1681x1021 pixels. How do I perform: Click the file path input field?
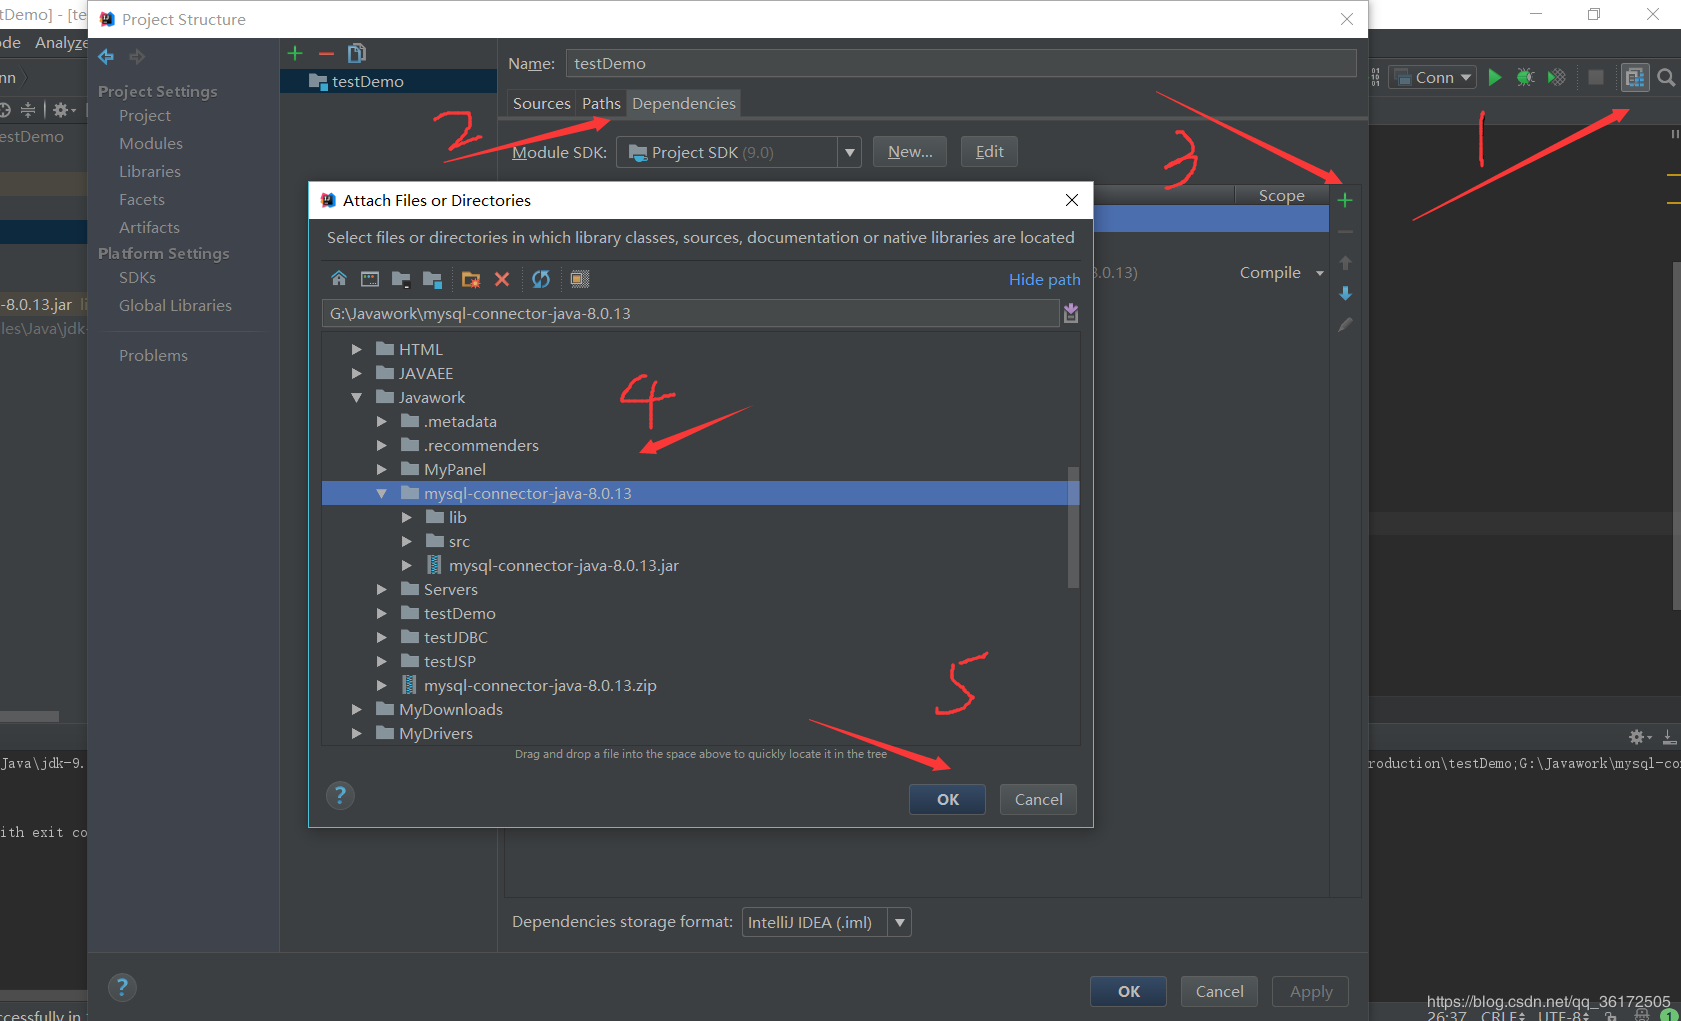[x=690, y=313]
